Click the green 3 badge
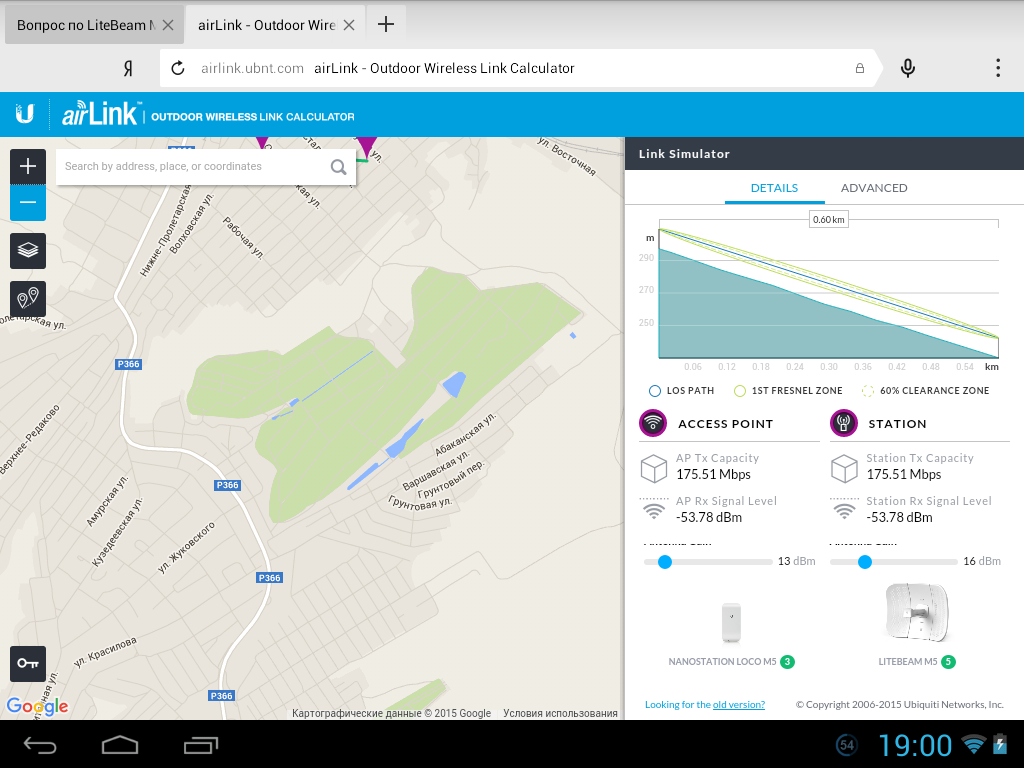Viewport: 1024px width, 768px height. 788,662
